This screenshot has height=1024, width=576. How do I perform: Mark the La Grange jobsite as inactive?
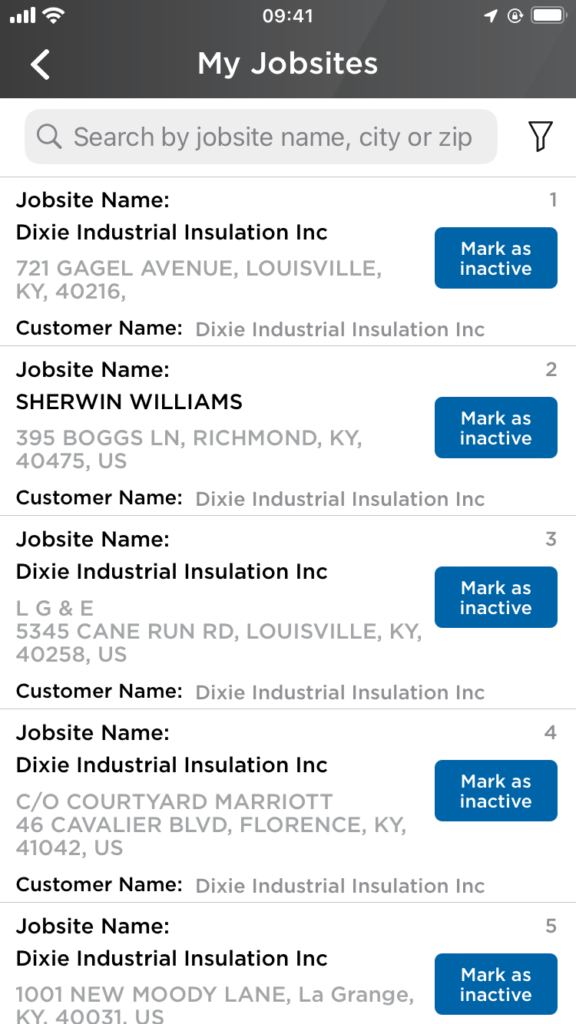point(495,984)
